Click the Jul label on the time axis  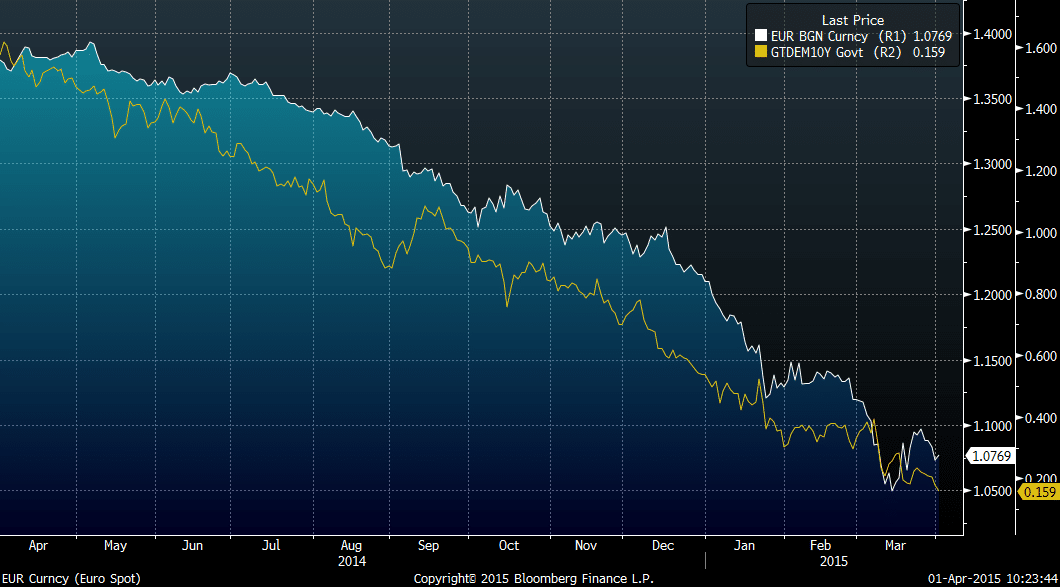(x=271, y=546)
